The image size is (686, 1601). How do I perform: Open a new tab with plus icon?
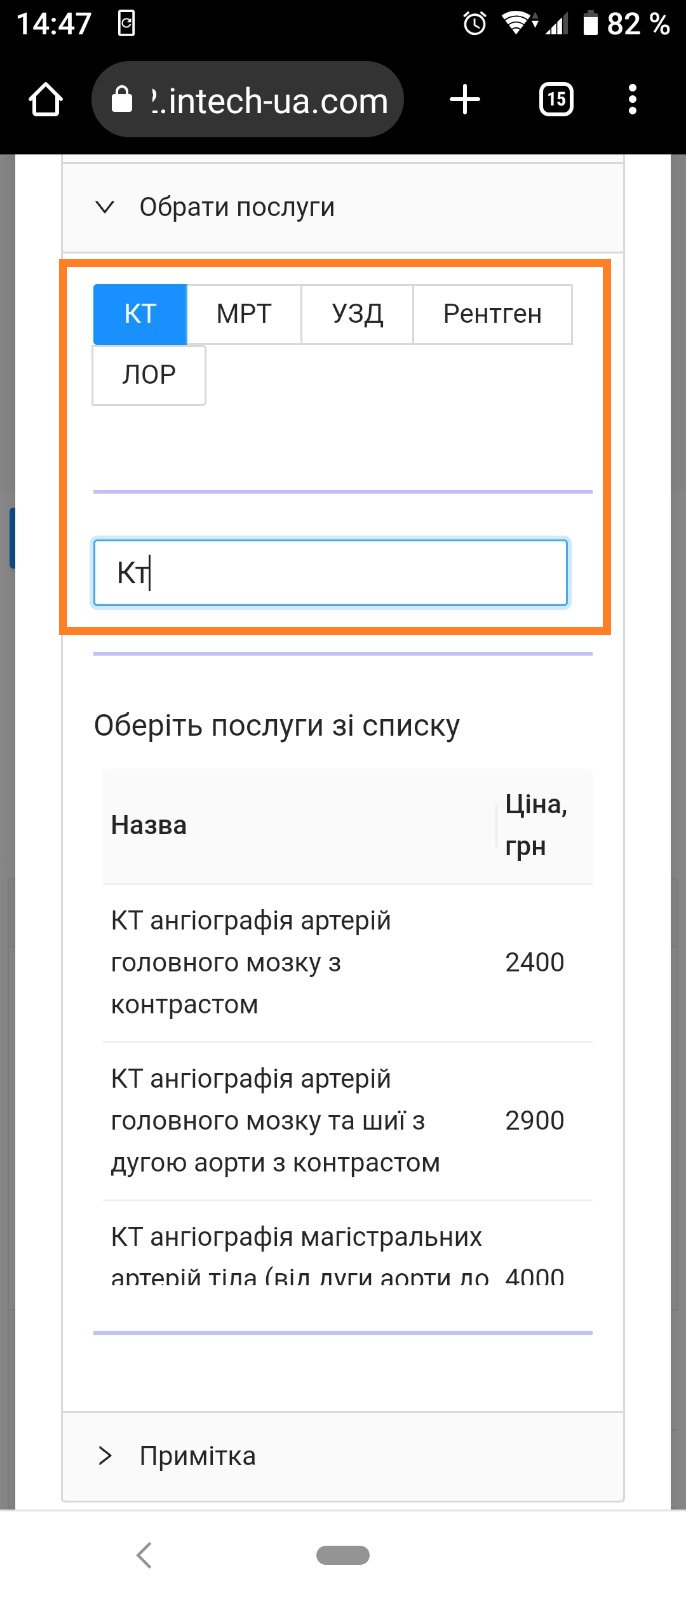465,100
